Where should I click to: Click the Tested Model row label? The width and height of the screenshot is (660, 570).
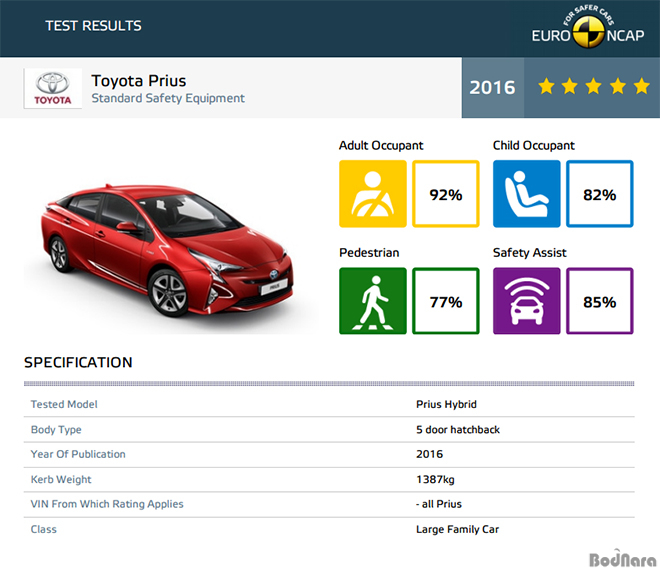(x=64, y=404)
